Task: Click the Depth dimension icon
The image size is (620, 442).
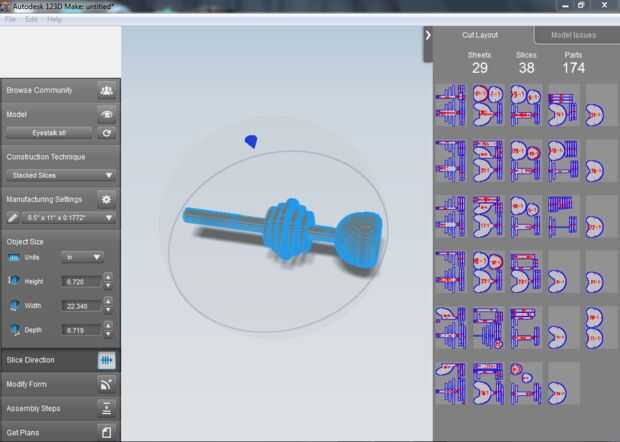Action: point(15,329)
